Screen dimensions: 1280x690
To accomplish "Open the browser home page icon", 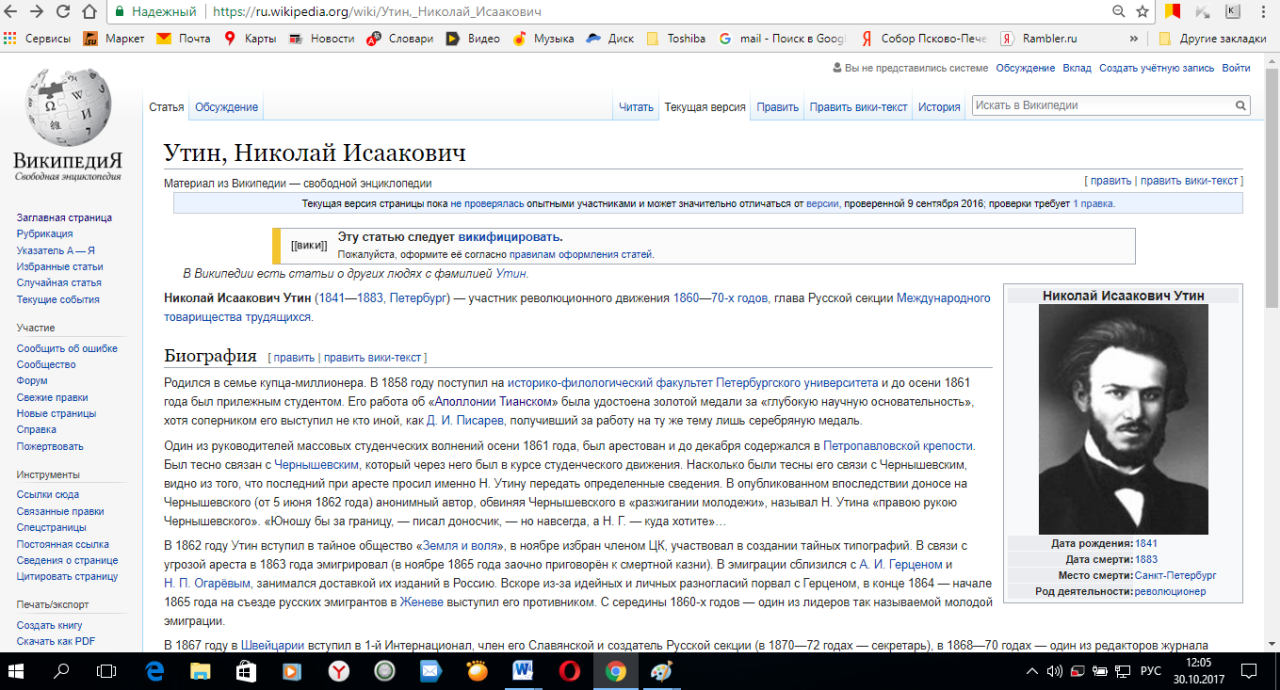I will (x=90, y=12).
